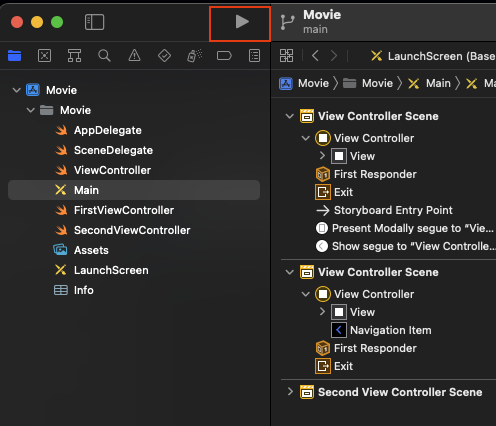The height and width of the screenshot is (426, 496).
Task: Select the Navigation Item row
Action: point(381,330)
